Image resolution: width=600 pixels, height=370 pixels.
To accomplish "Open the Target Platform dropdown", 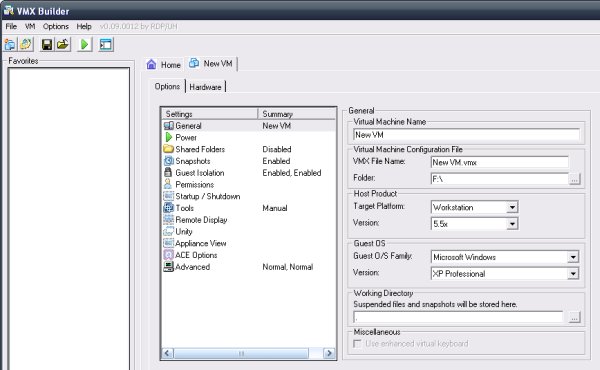I will [x=512, y=207].
